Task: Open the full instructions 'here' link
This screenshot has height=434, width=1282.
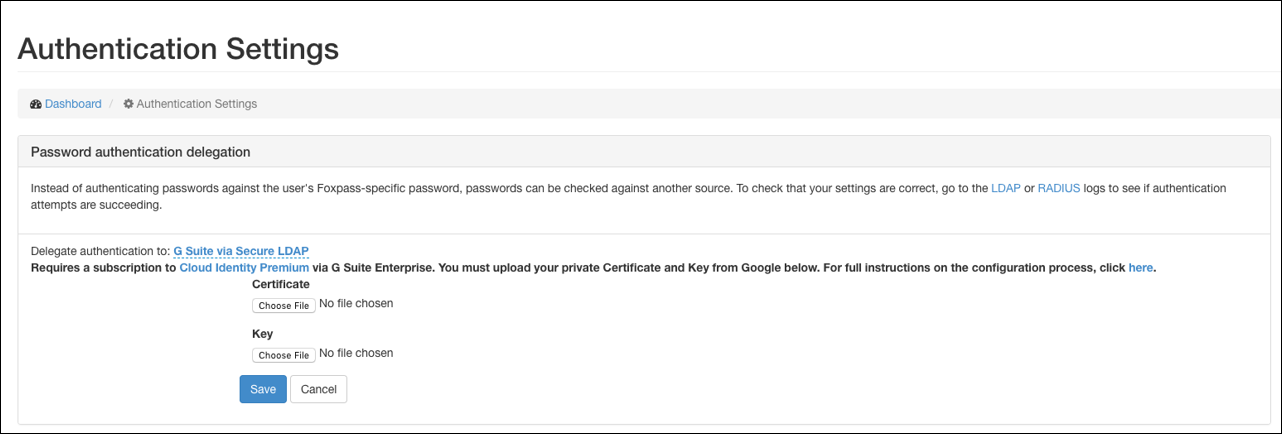Action: [1141, 268]
